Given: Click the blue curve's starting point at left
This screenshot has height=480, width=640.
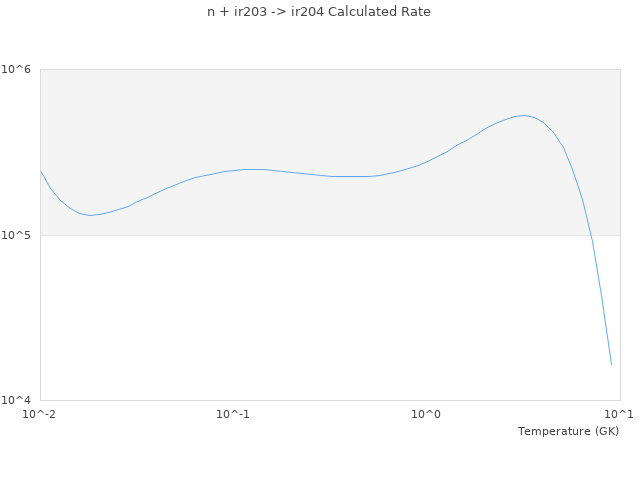Looking at the screenshot, I should (x=41, y=171).
